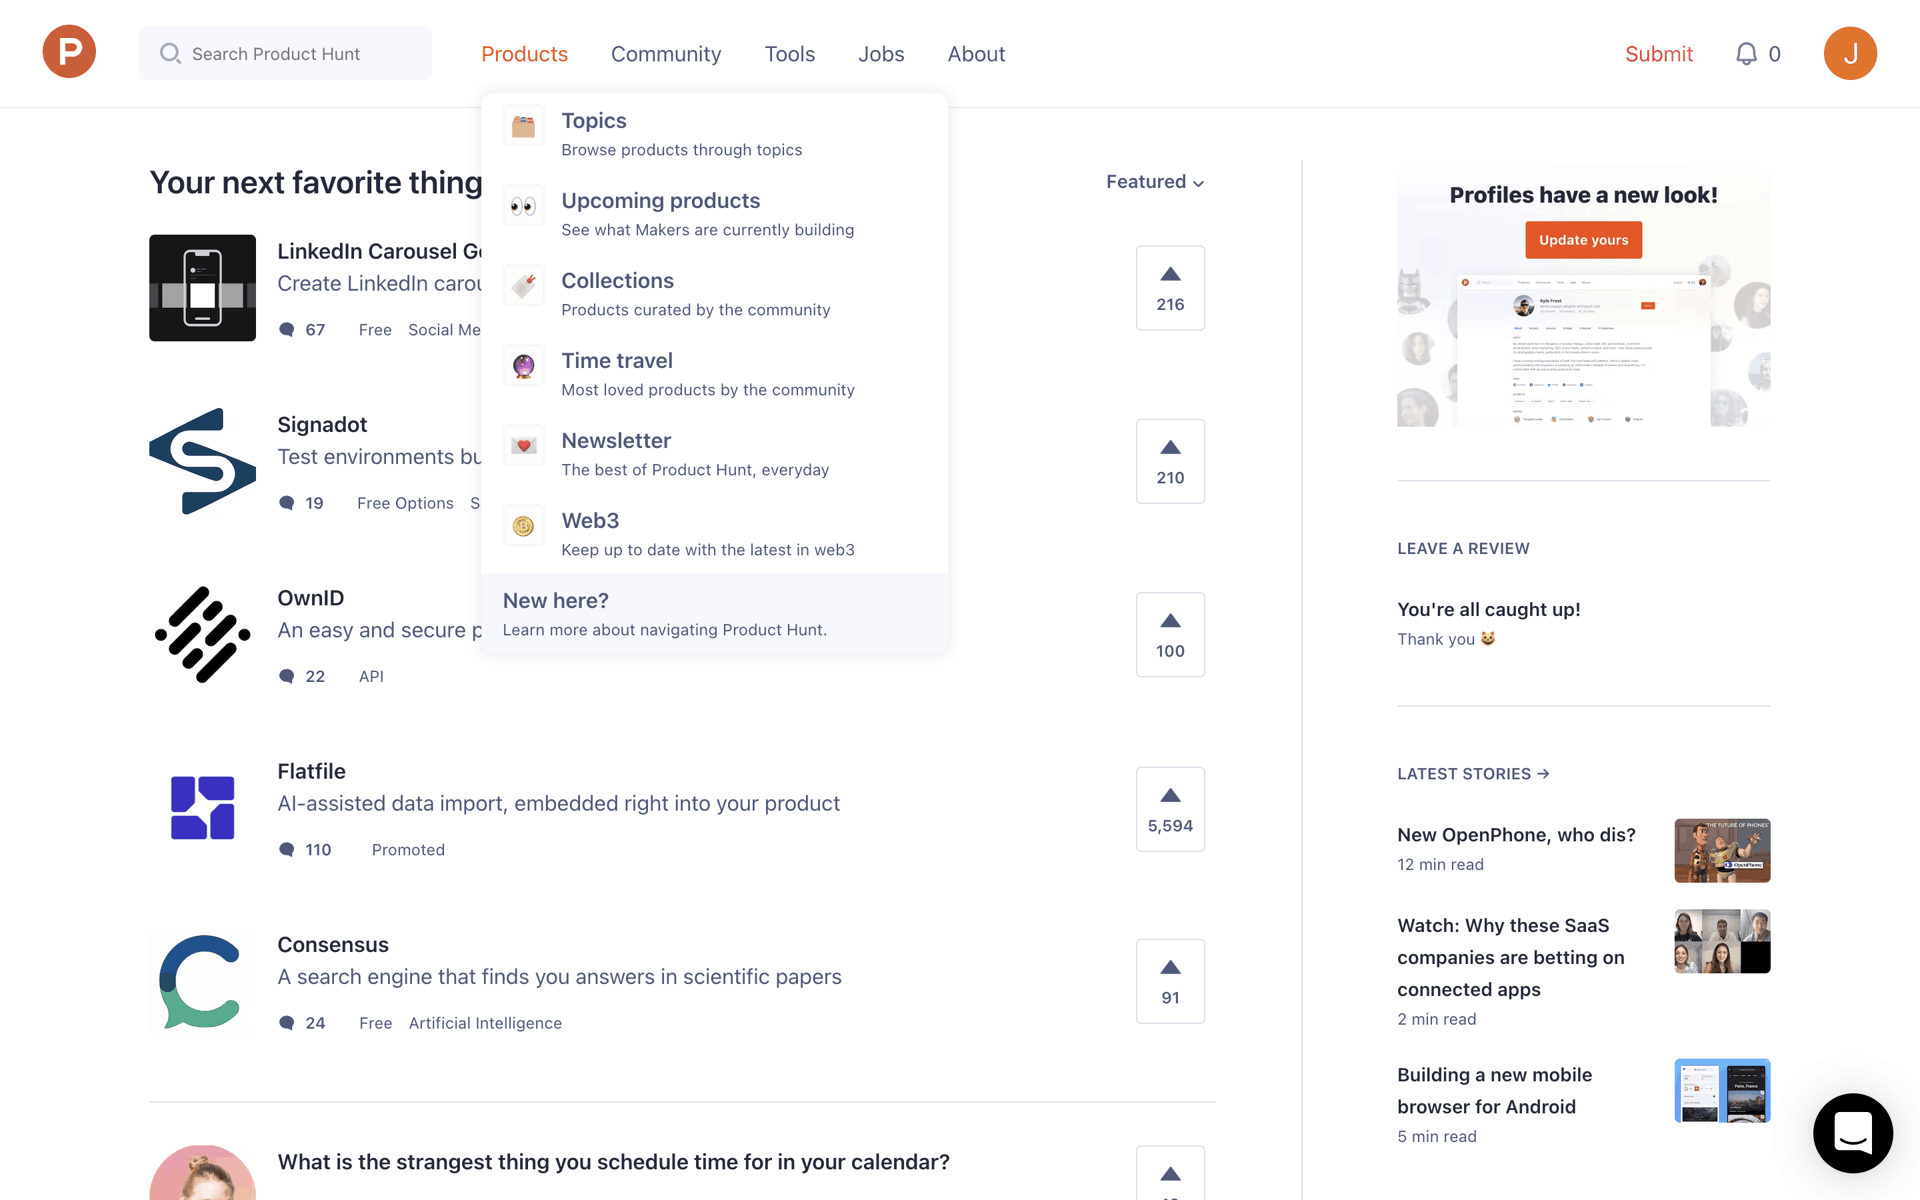1920x1200 pixels.
Task: Click the Free tag on Consensus
Action: 375,1023
